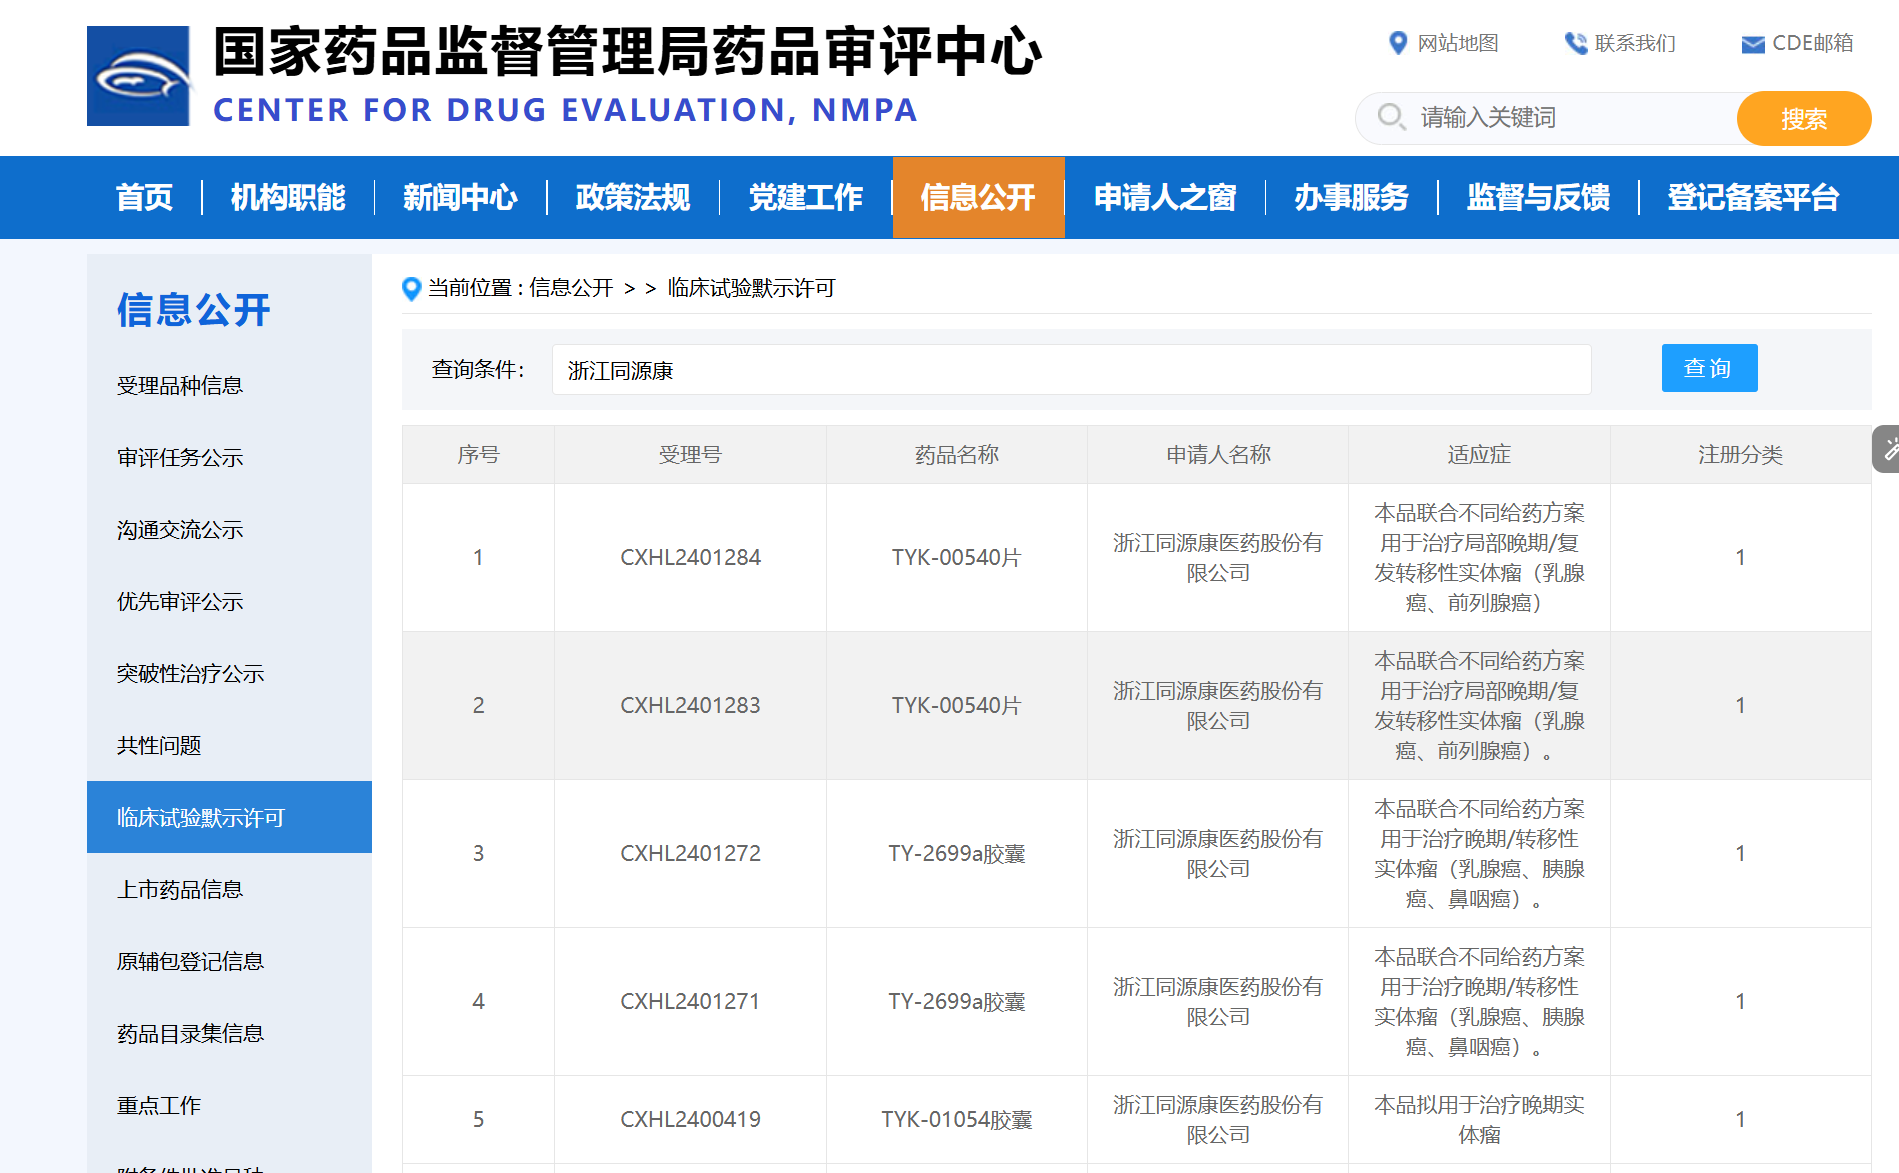Open the 新闻中心 navigation item
Viewport: 1899px width, 1173px height.
click(460, 197)
